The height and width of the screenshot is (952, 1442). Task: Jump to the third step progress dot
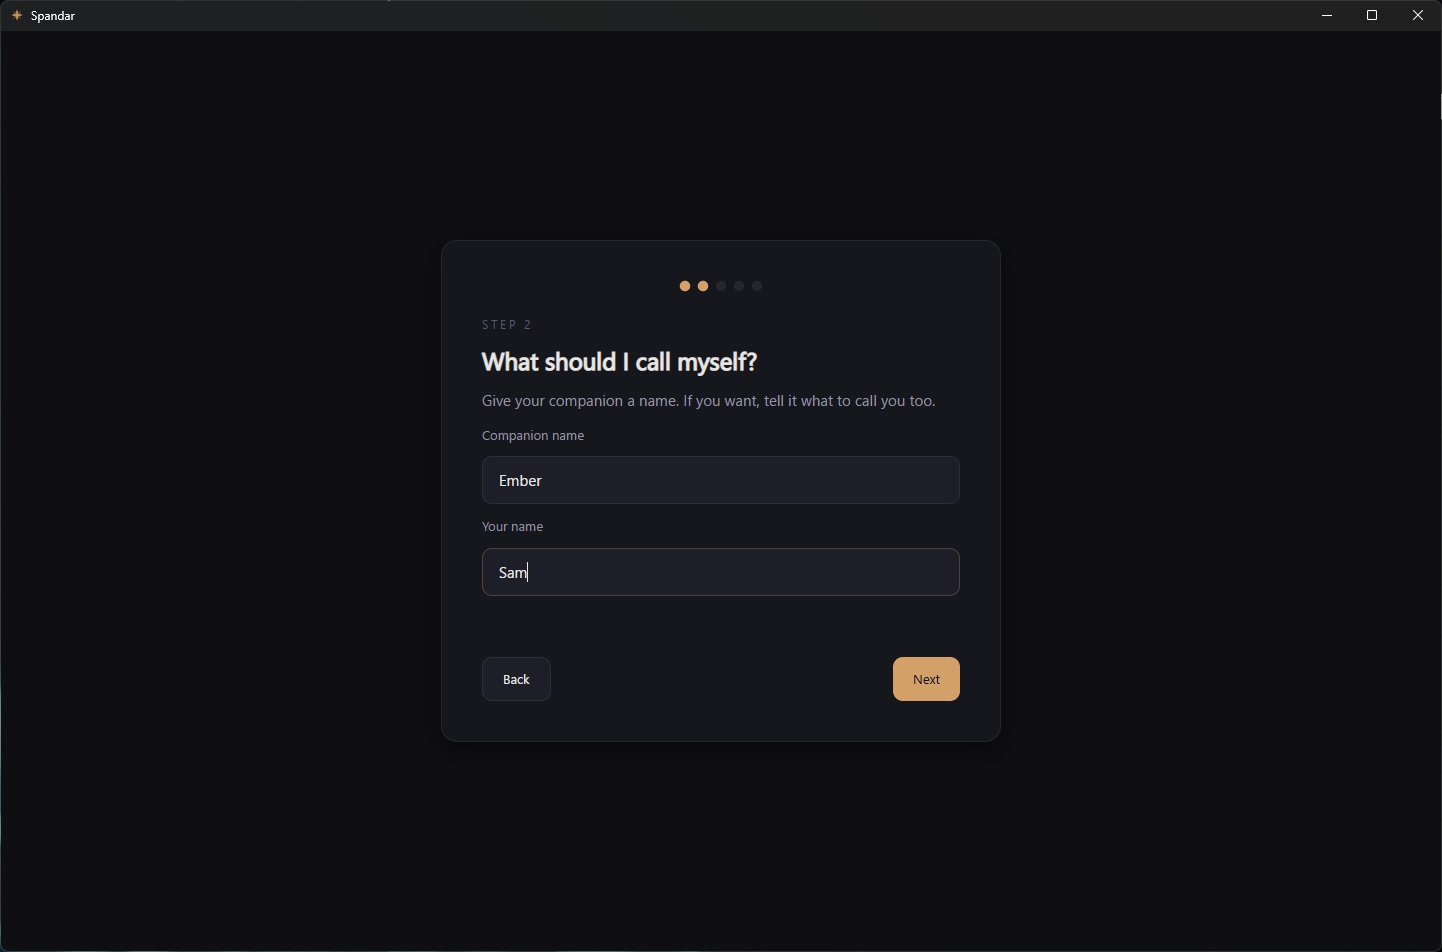click(x=721, y=287)
